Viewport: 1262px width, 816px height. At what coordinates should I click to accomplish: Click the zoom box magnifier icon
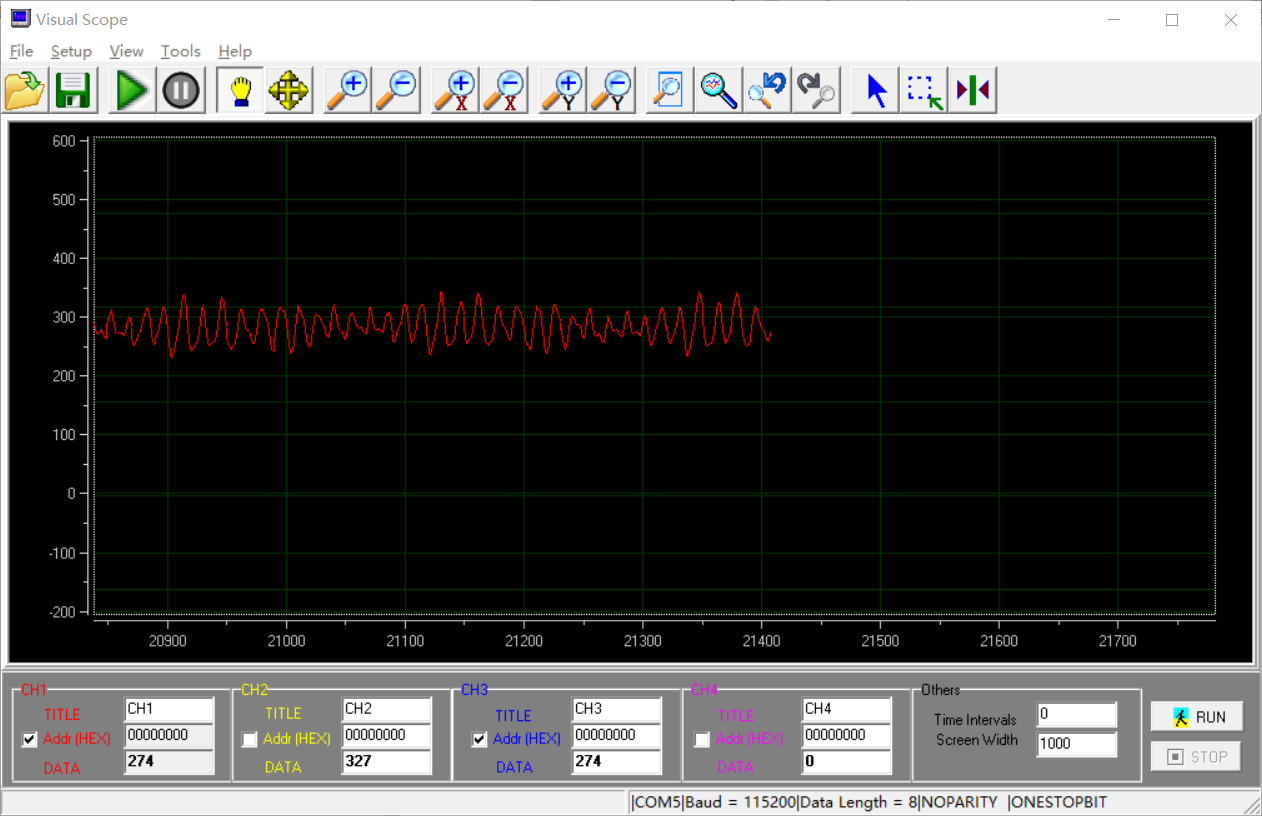[x=669, y=90]
